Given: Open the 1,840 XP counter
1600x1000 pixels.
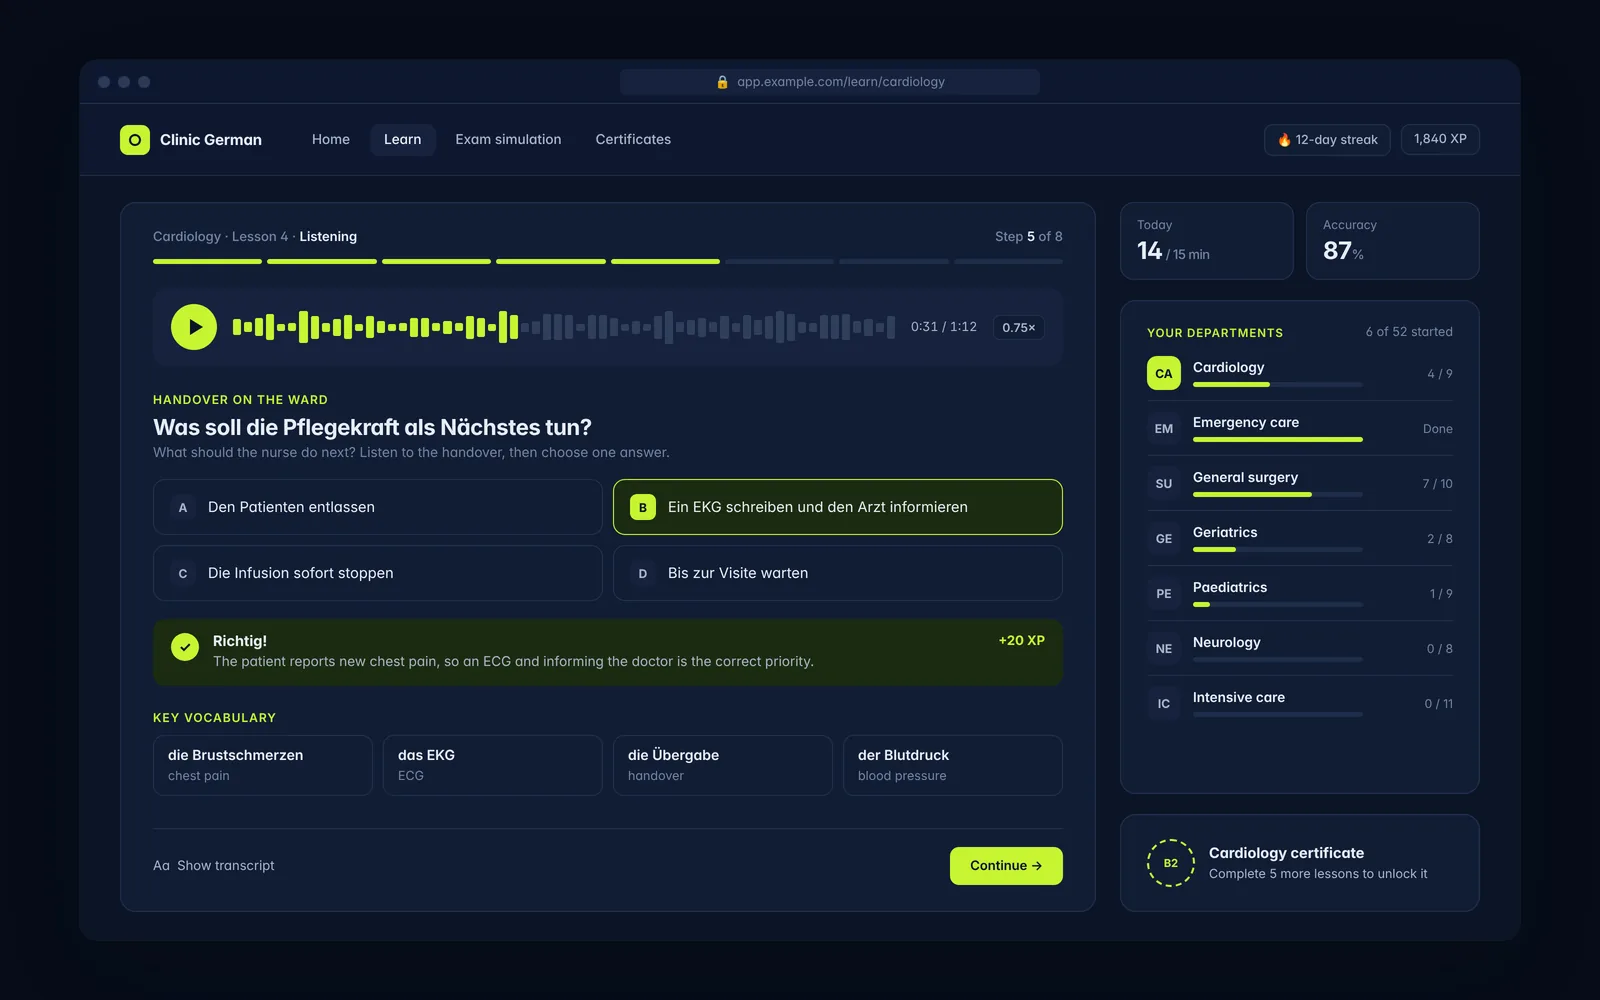Looking at the screenshot, I should tap(1440, 139).
